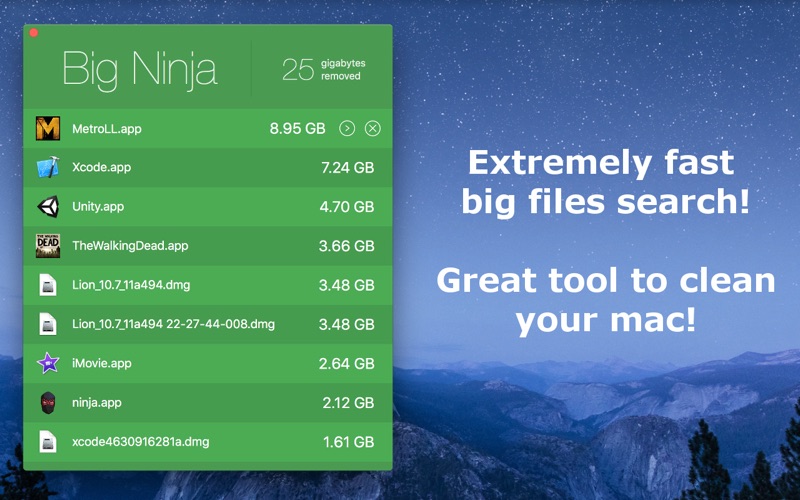This screenshot has height=500, width=800.
Task: Reveal MetroLL.app using the arrow button
Action: coord(347,129)
